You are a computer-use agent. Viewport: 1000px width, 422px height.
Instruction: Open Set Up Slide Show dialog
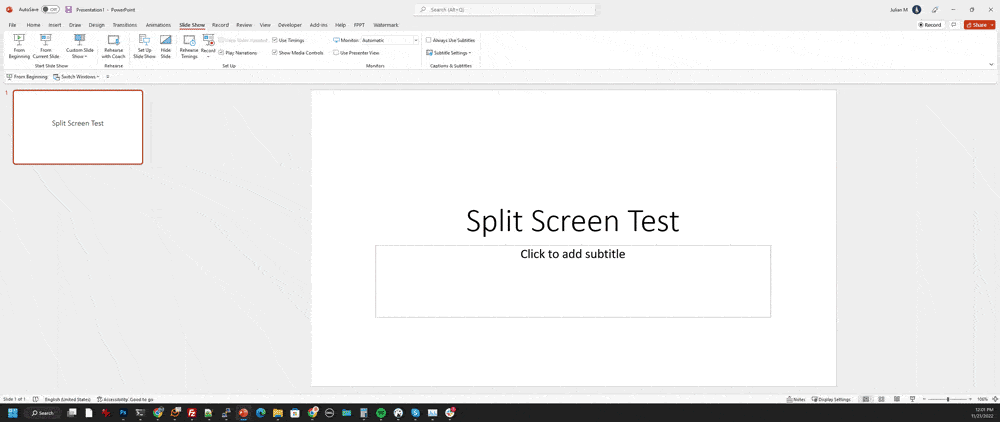[x=144, y=46]
